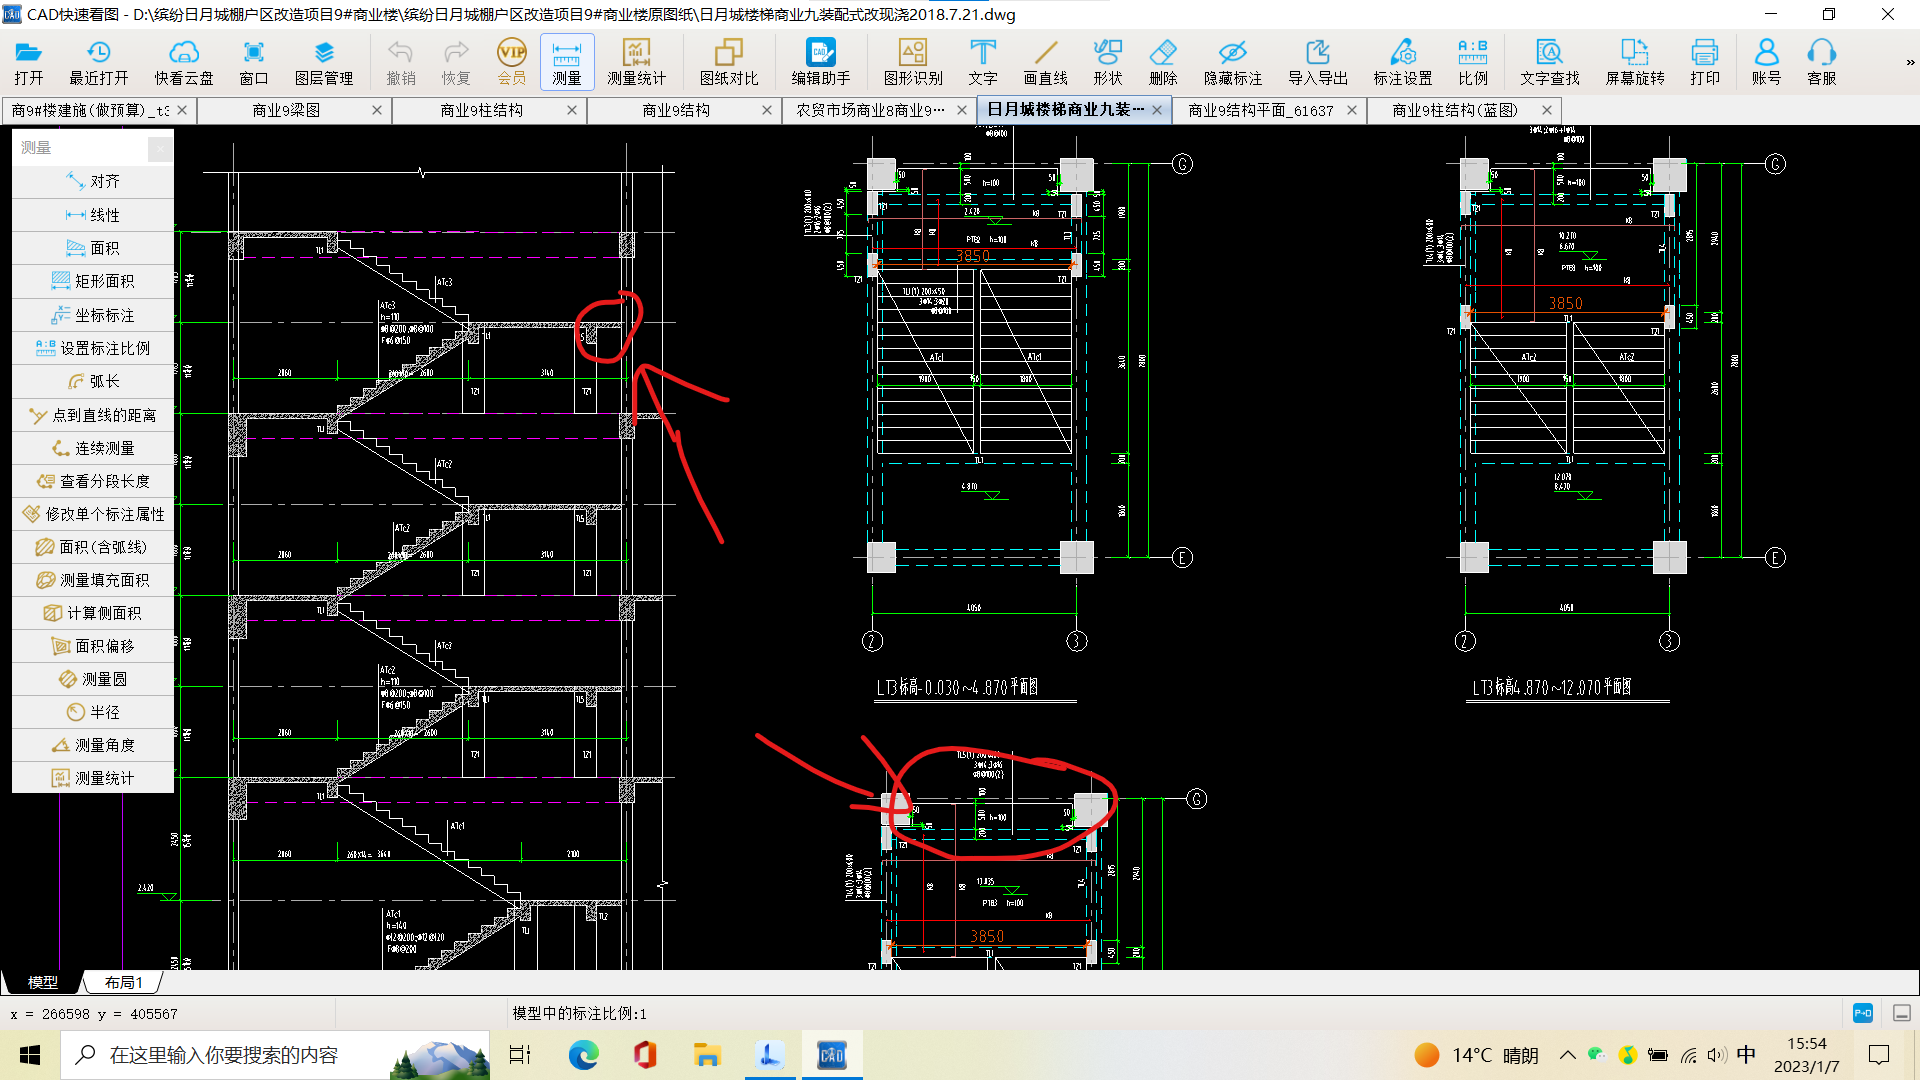Open the 比例 scale tool
This screenshot has height=1080, width=1920.
coord(1473,62)
